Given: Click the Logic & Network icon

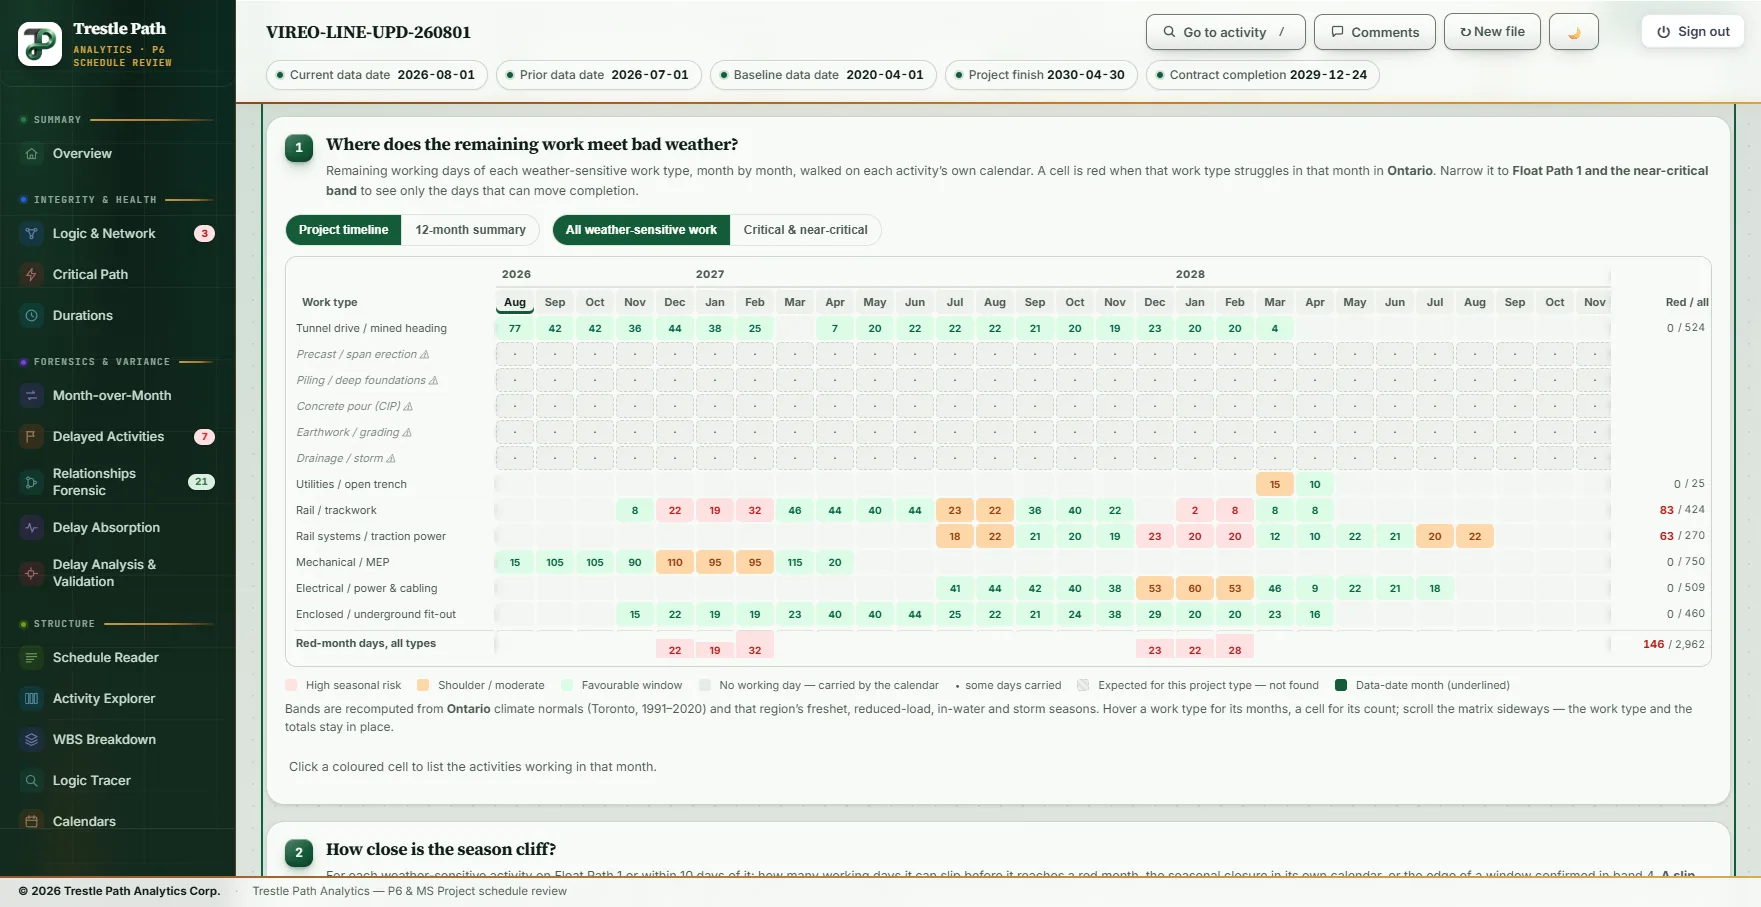Looking at the screenshot, I should click(x=32, y=234).
